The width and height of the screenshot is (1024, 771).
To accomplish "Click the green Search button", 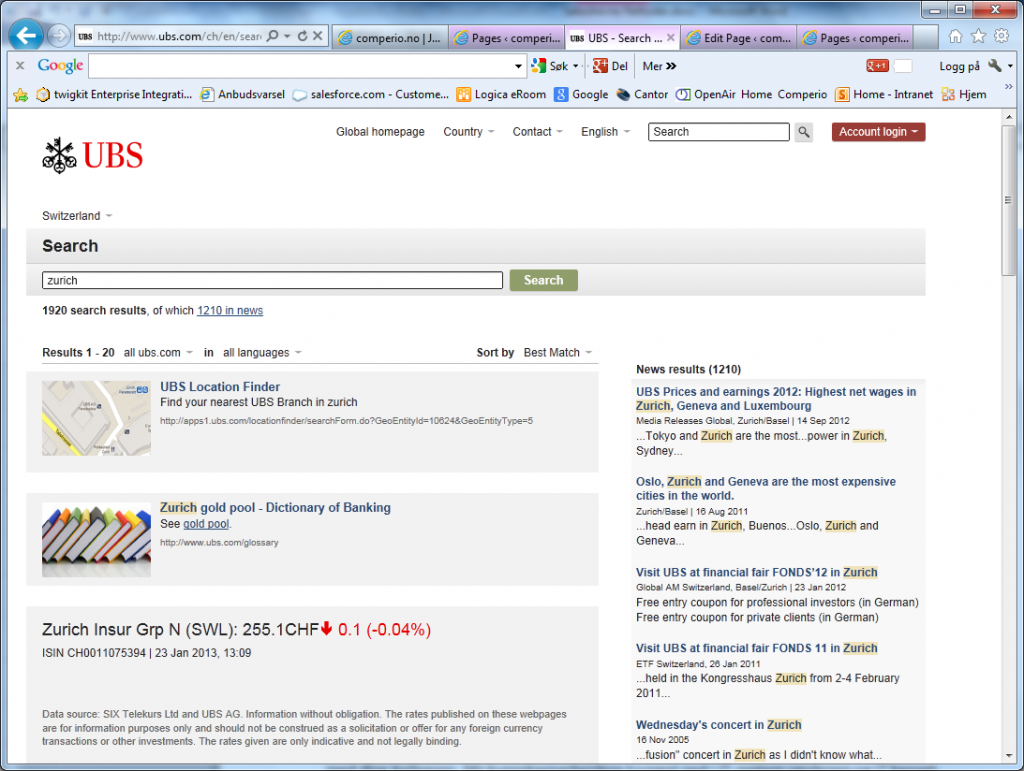I will click(x=543, y=280).
